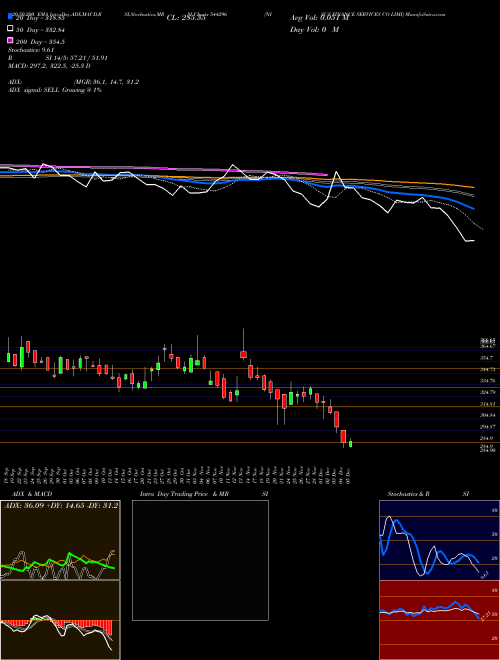Image resolution: width=500 pixels, height=660 pixels.
Task: Click the magenta 200 Day EMA legend swatch
Action: click(10, 40)
